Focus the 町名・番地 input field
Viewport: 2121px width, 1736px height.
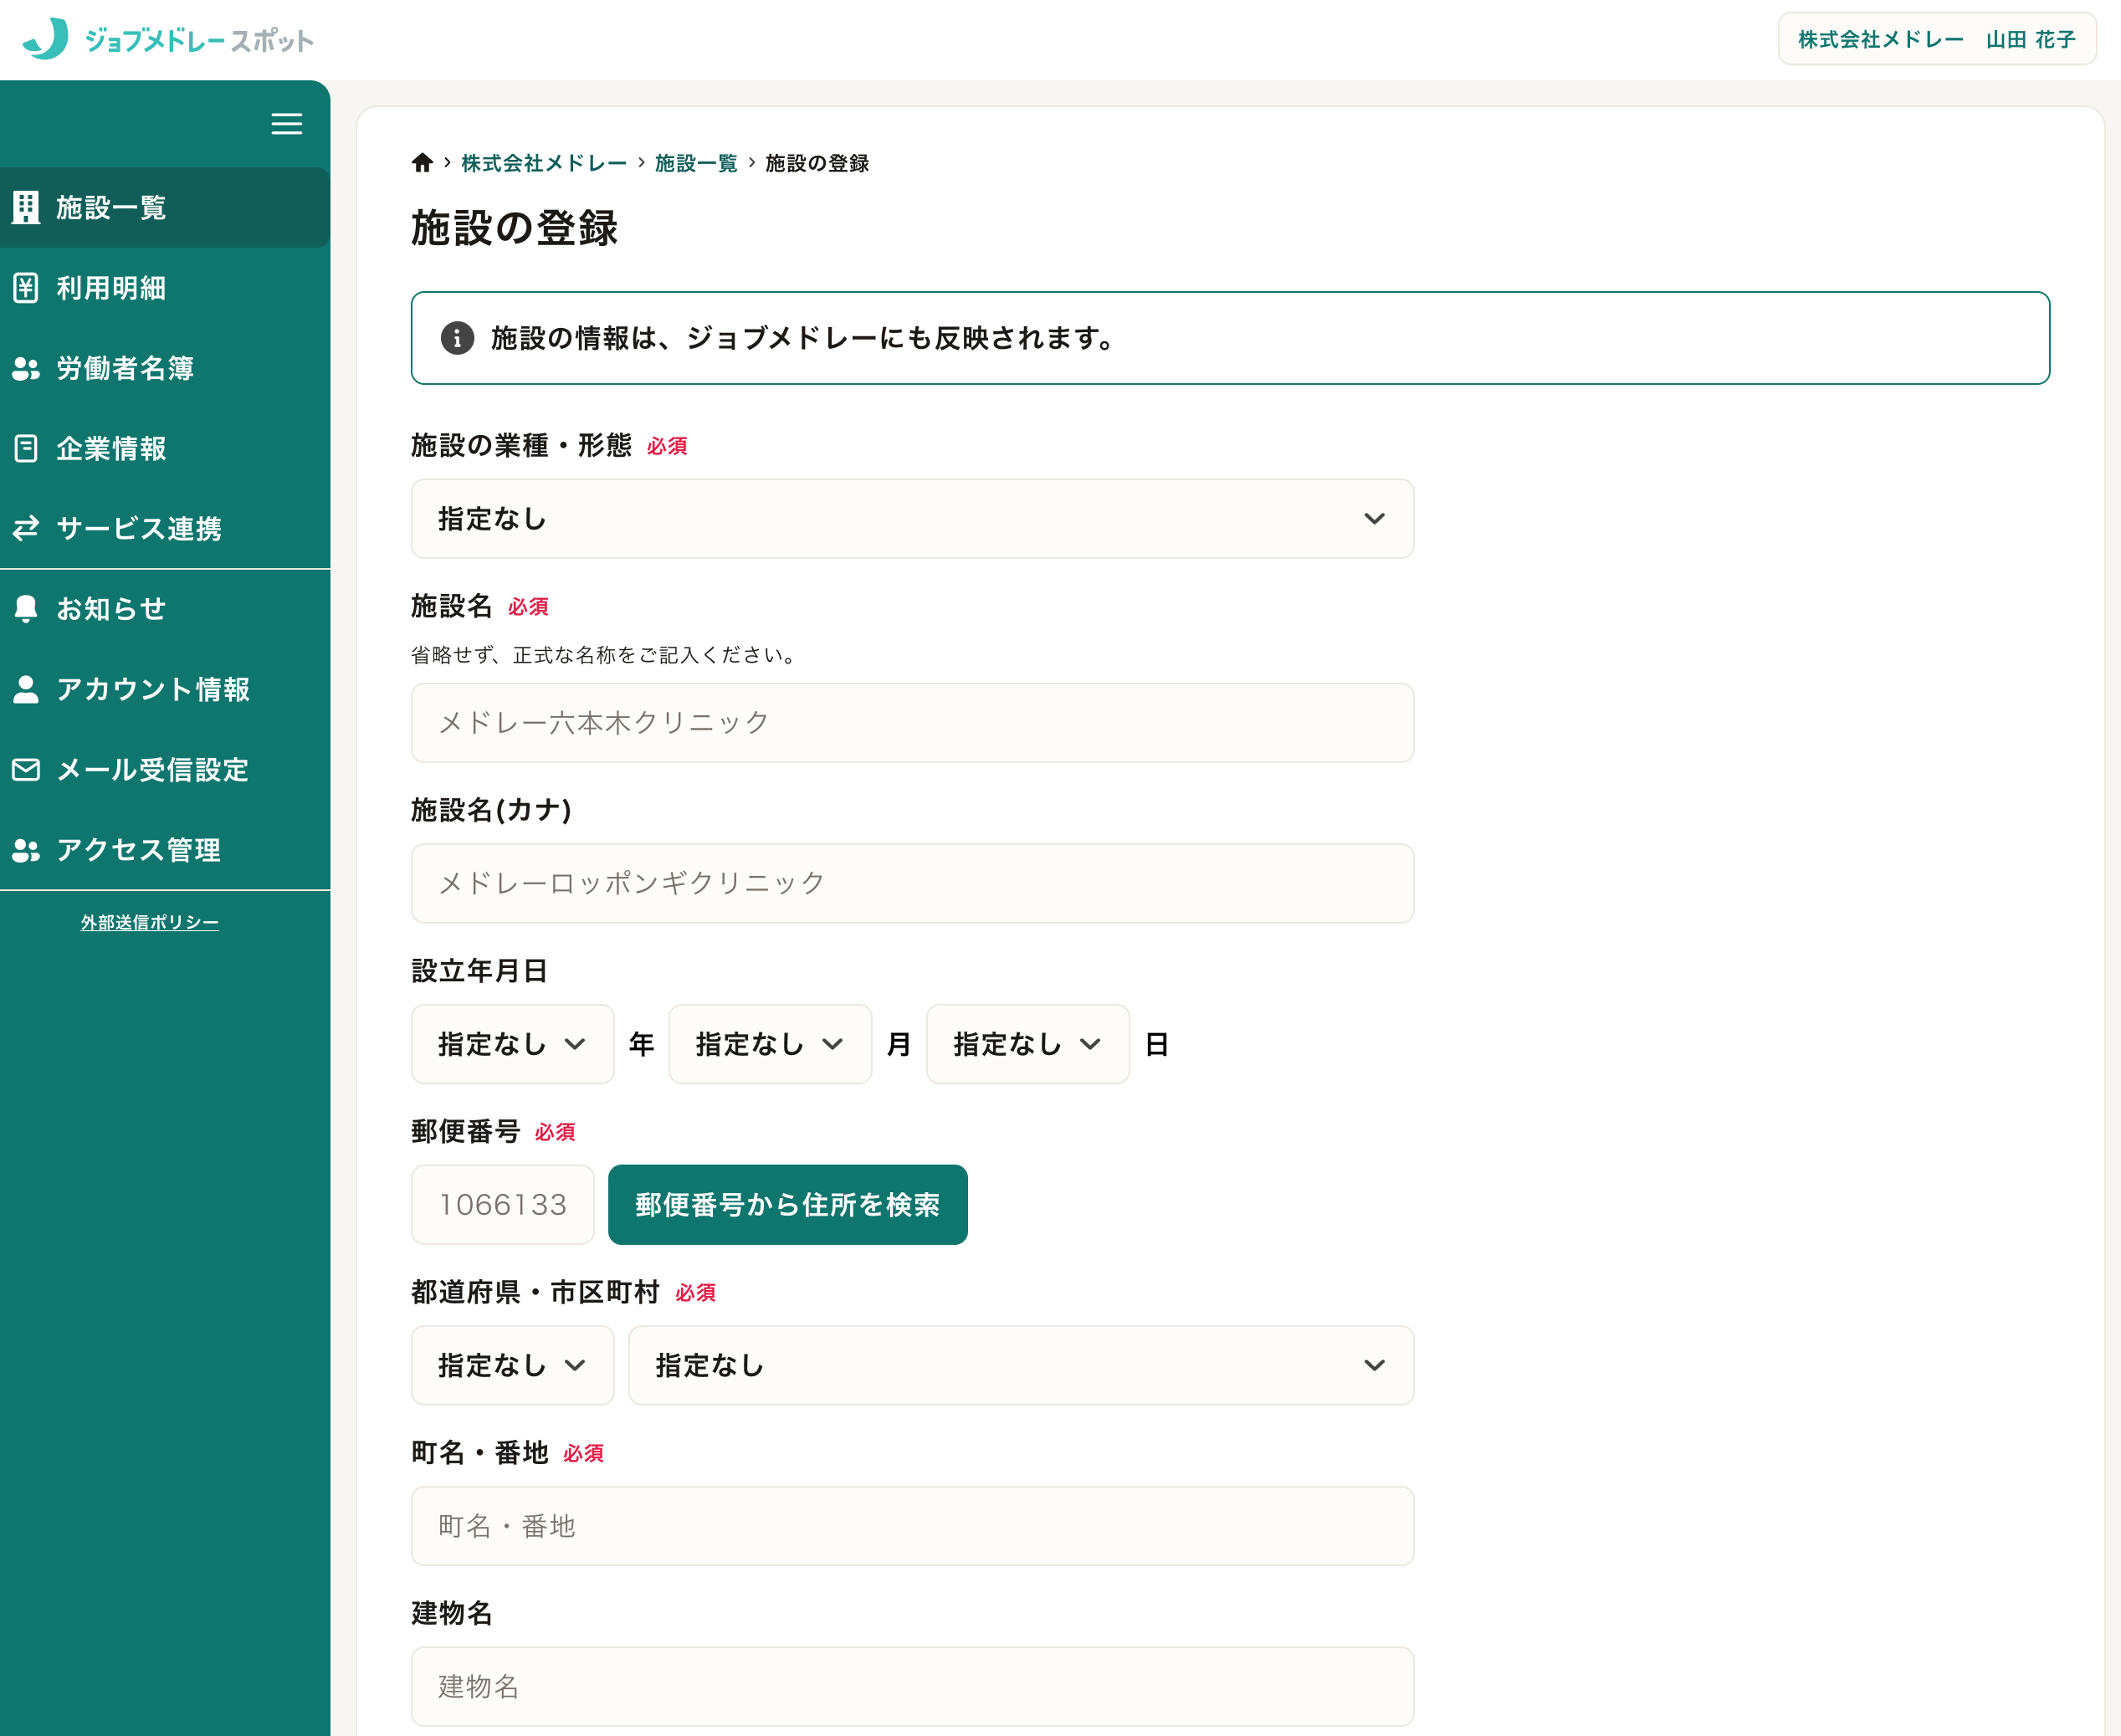click(912, 1526)
